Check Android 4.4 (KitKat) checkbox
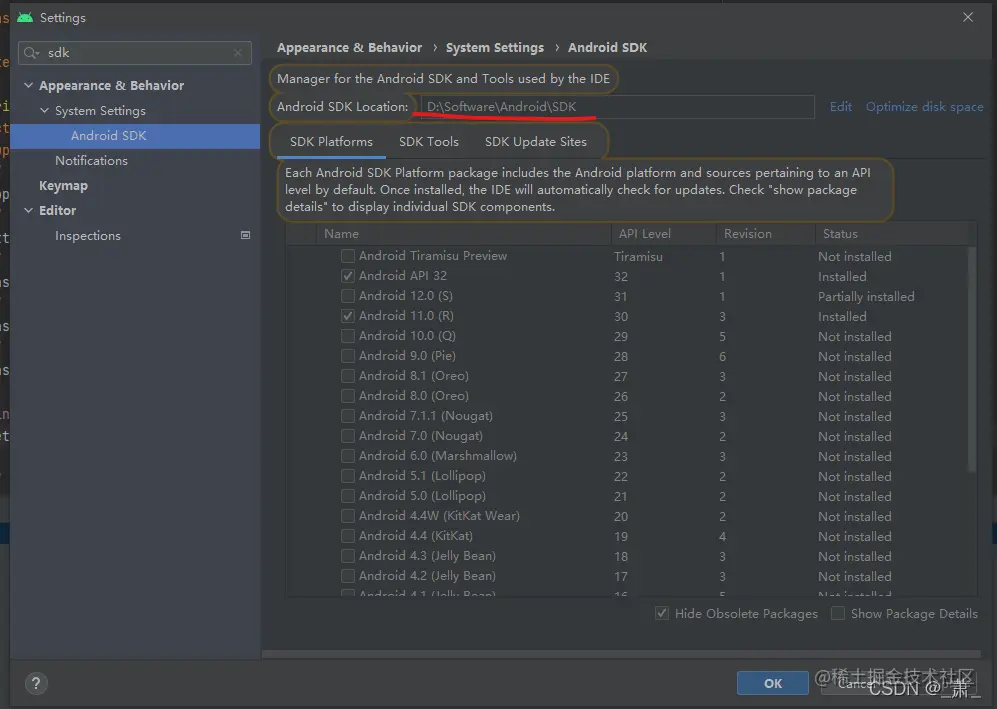 coord(348,536)
